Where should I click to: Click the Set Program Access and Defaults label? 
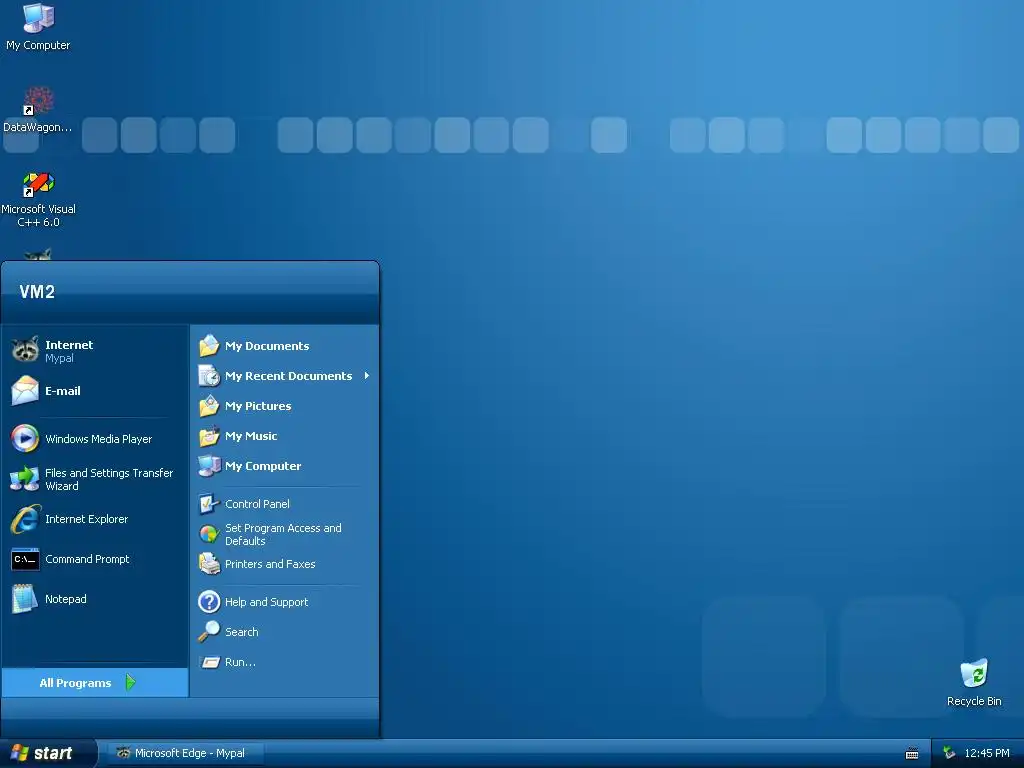[283, 534]
